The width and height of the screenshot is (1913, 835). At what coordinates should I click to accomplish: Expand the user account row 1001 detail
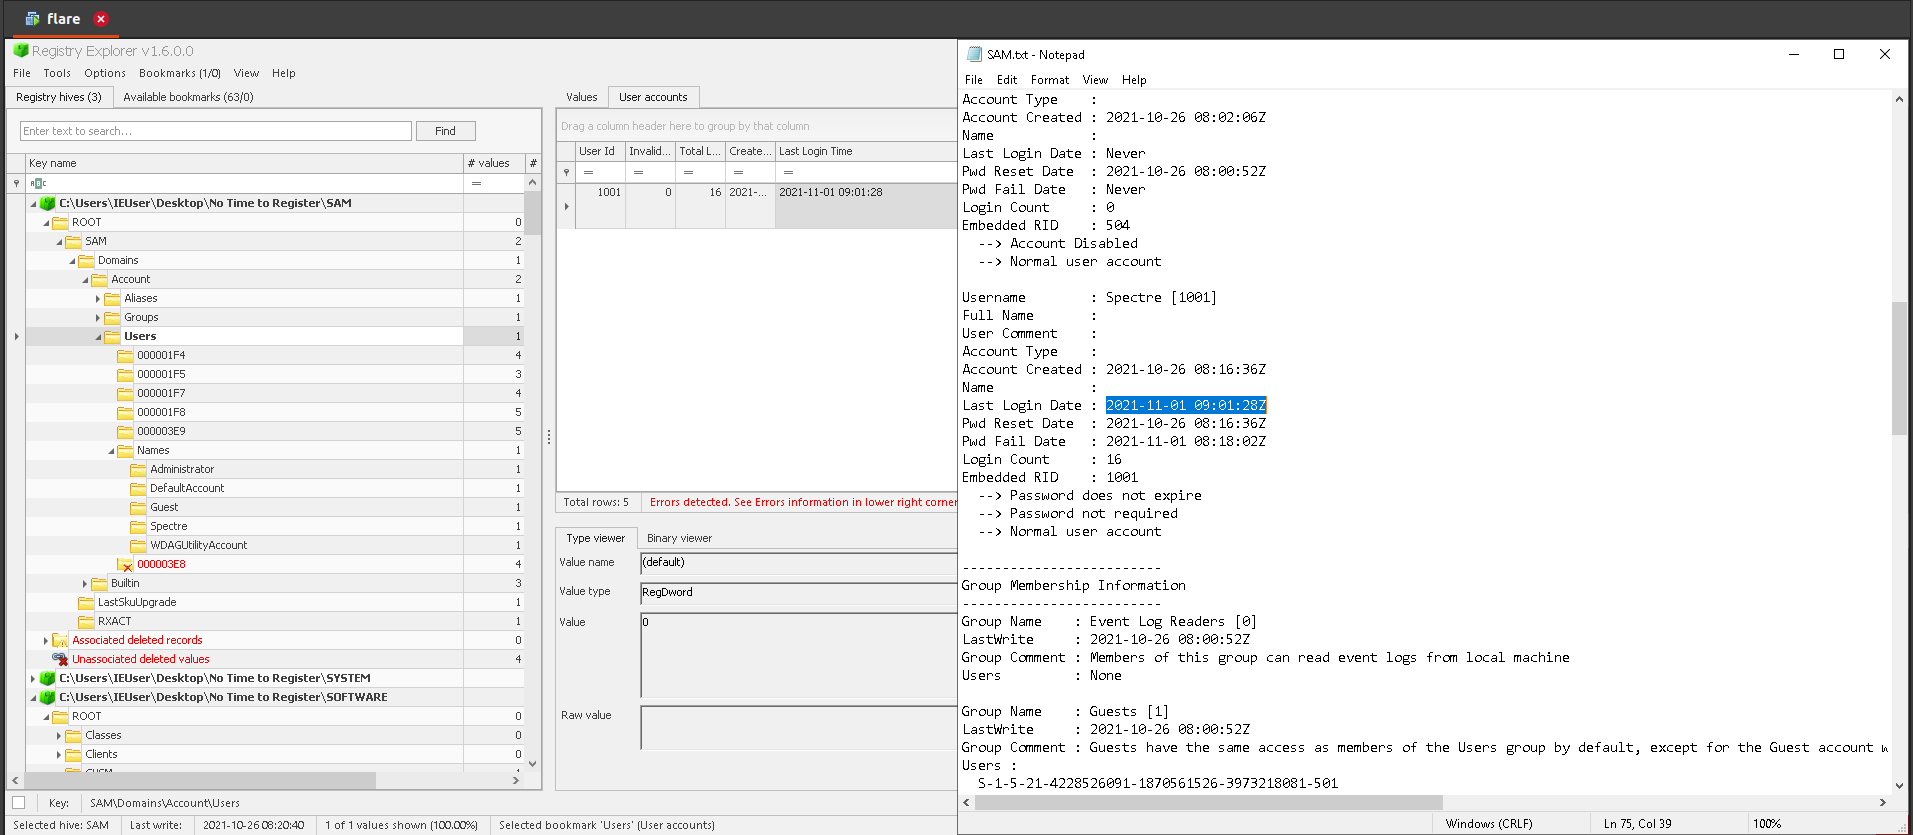coord(566,206)
